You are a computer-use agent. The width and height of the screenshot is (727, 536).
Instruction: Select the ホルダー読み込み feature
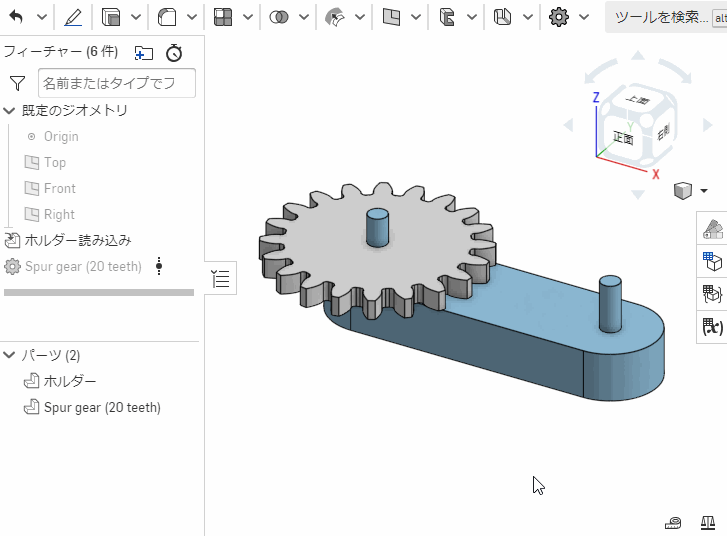(78, 240)
